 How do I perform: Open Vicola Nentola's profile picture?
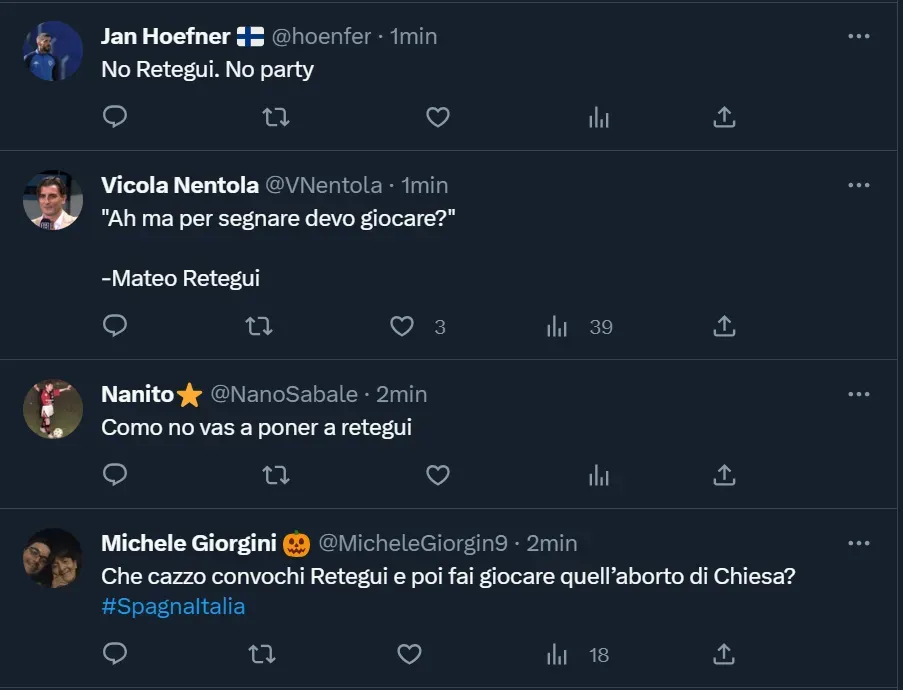coord(52,200)
